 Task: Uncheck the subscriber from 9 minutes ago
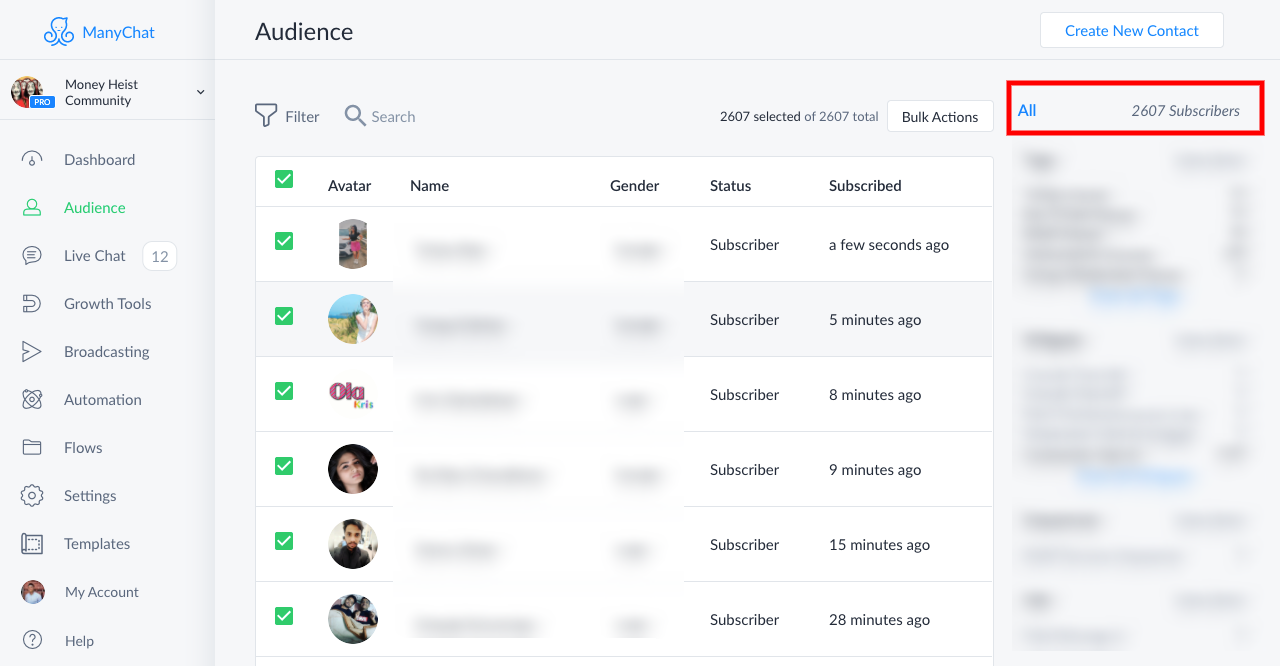(284, 466)
